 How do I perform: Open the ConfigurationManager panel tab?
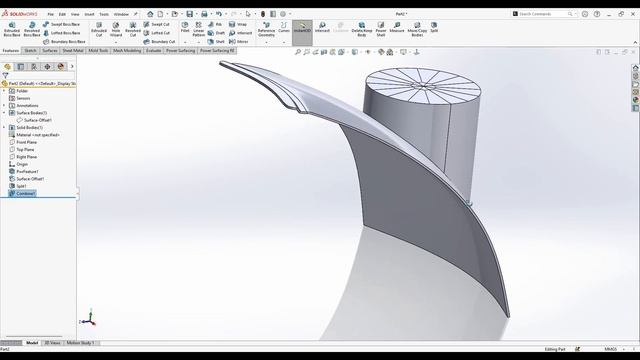pyautogui.click(x=34, y=67)
